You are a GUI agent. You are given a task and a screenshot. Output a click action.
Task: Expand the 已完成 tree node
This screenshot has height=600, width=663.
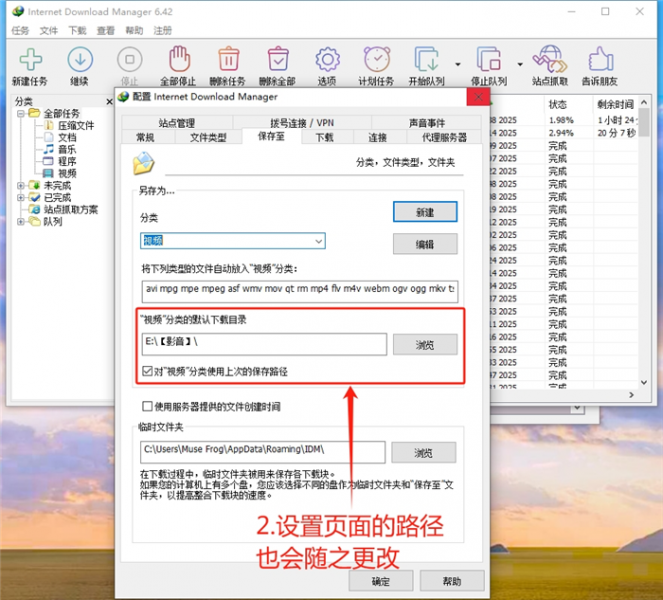pyautogui.click(x=20, y=197)
